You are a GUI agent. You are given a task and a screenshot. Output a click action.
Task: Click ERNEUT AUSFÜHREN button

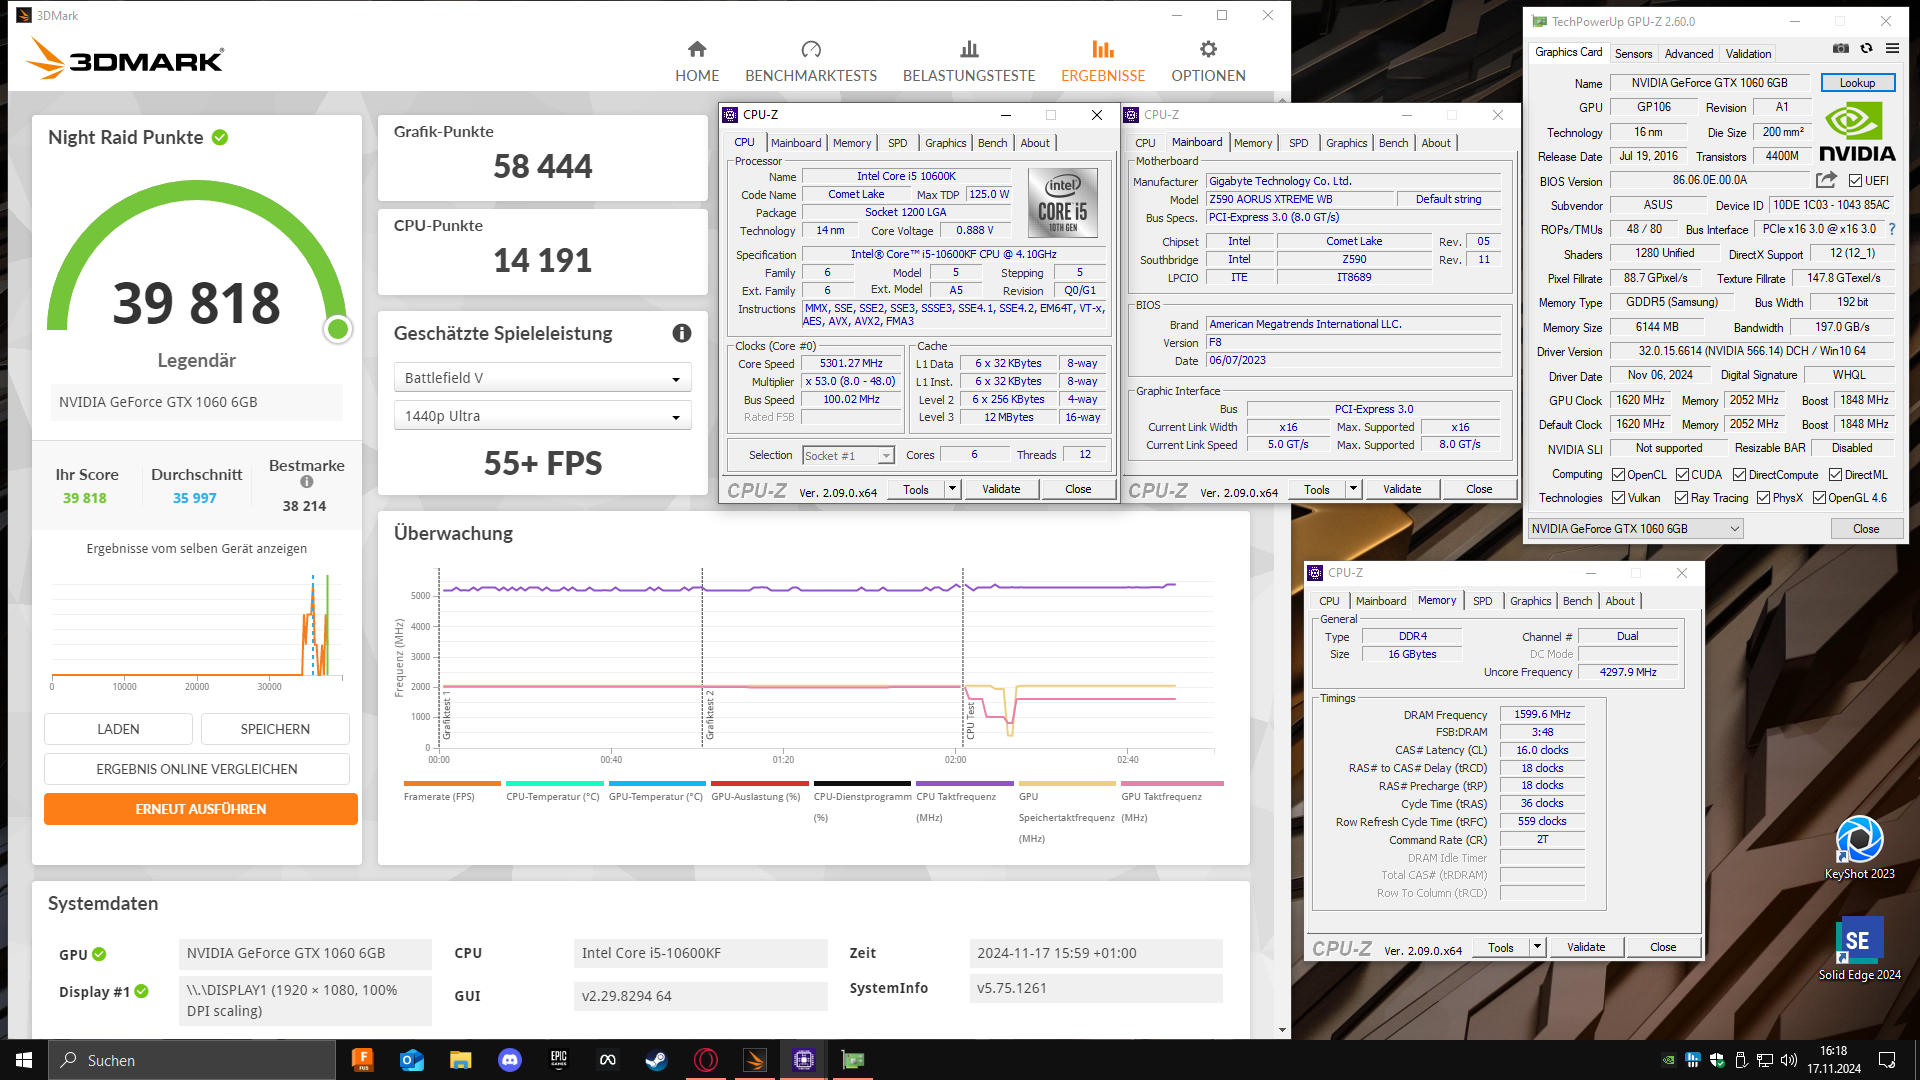click(x=200, y=809)
